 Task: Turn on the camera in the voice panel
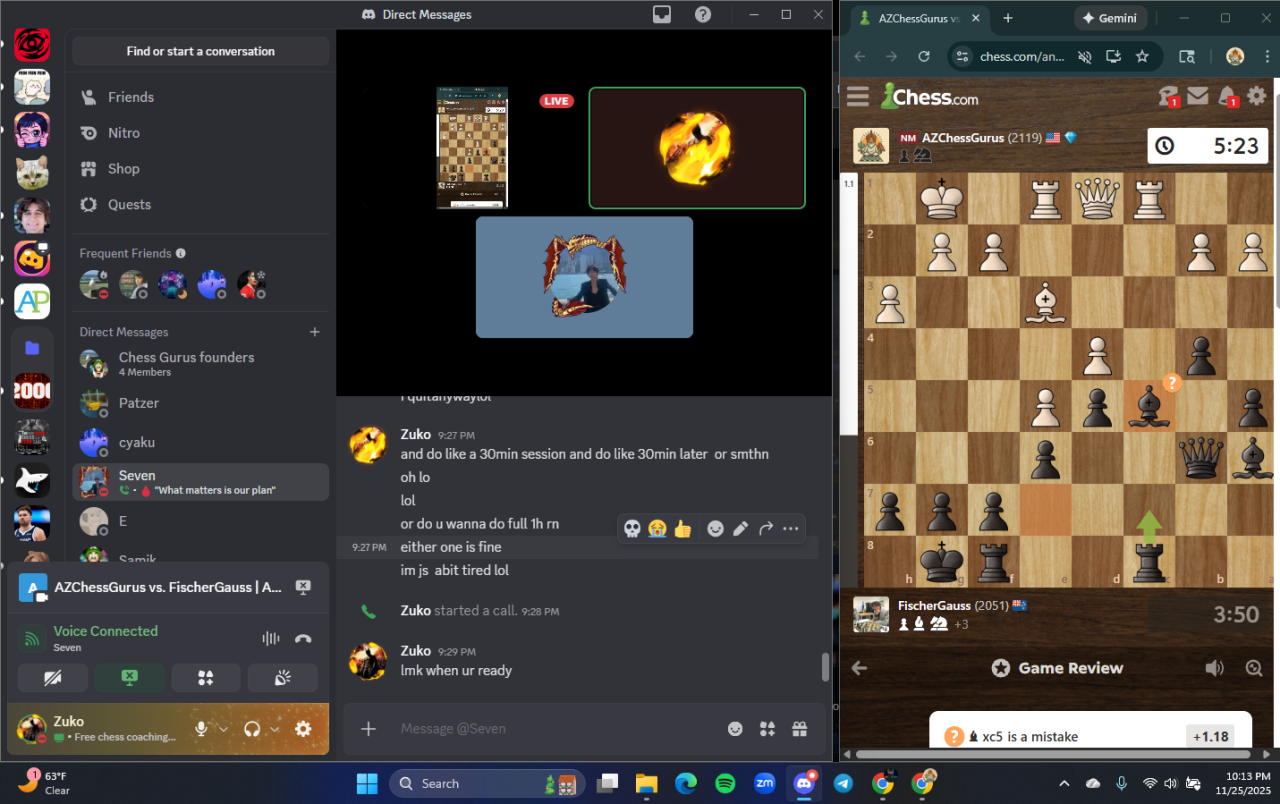(53, 678)
